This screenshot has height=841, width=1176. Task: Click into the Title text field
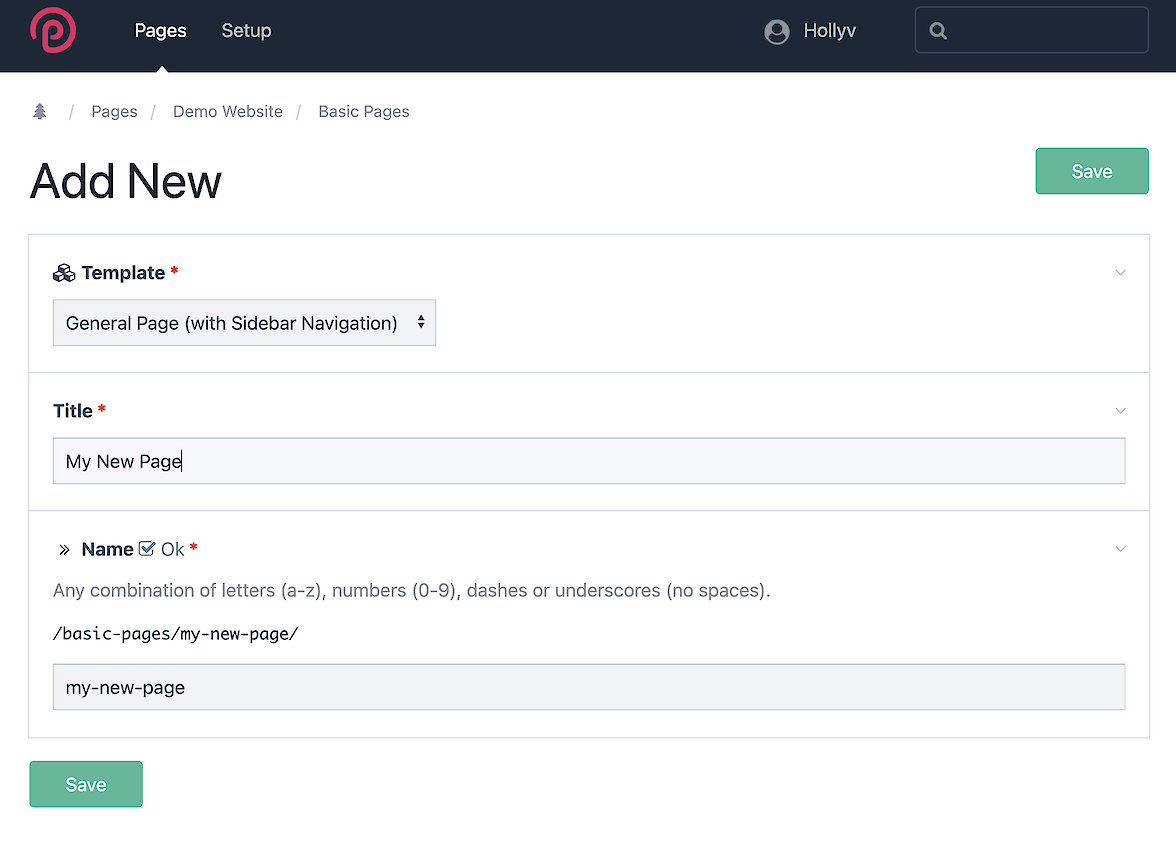click(x=588, y=461)
